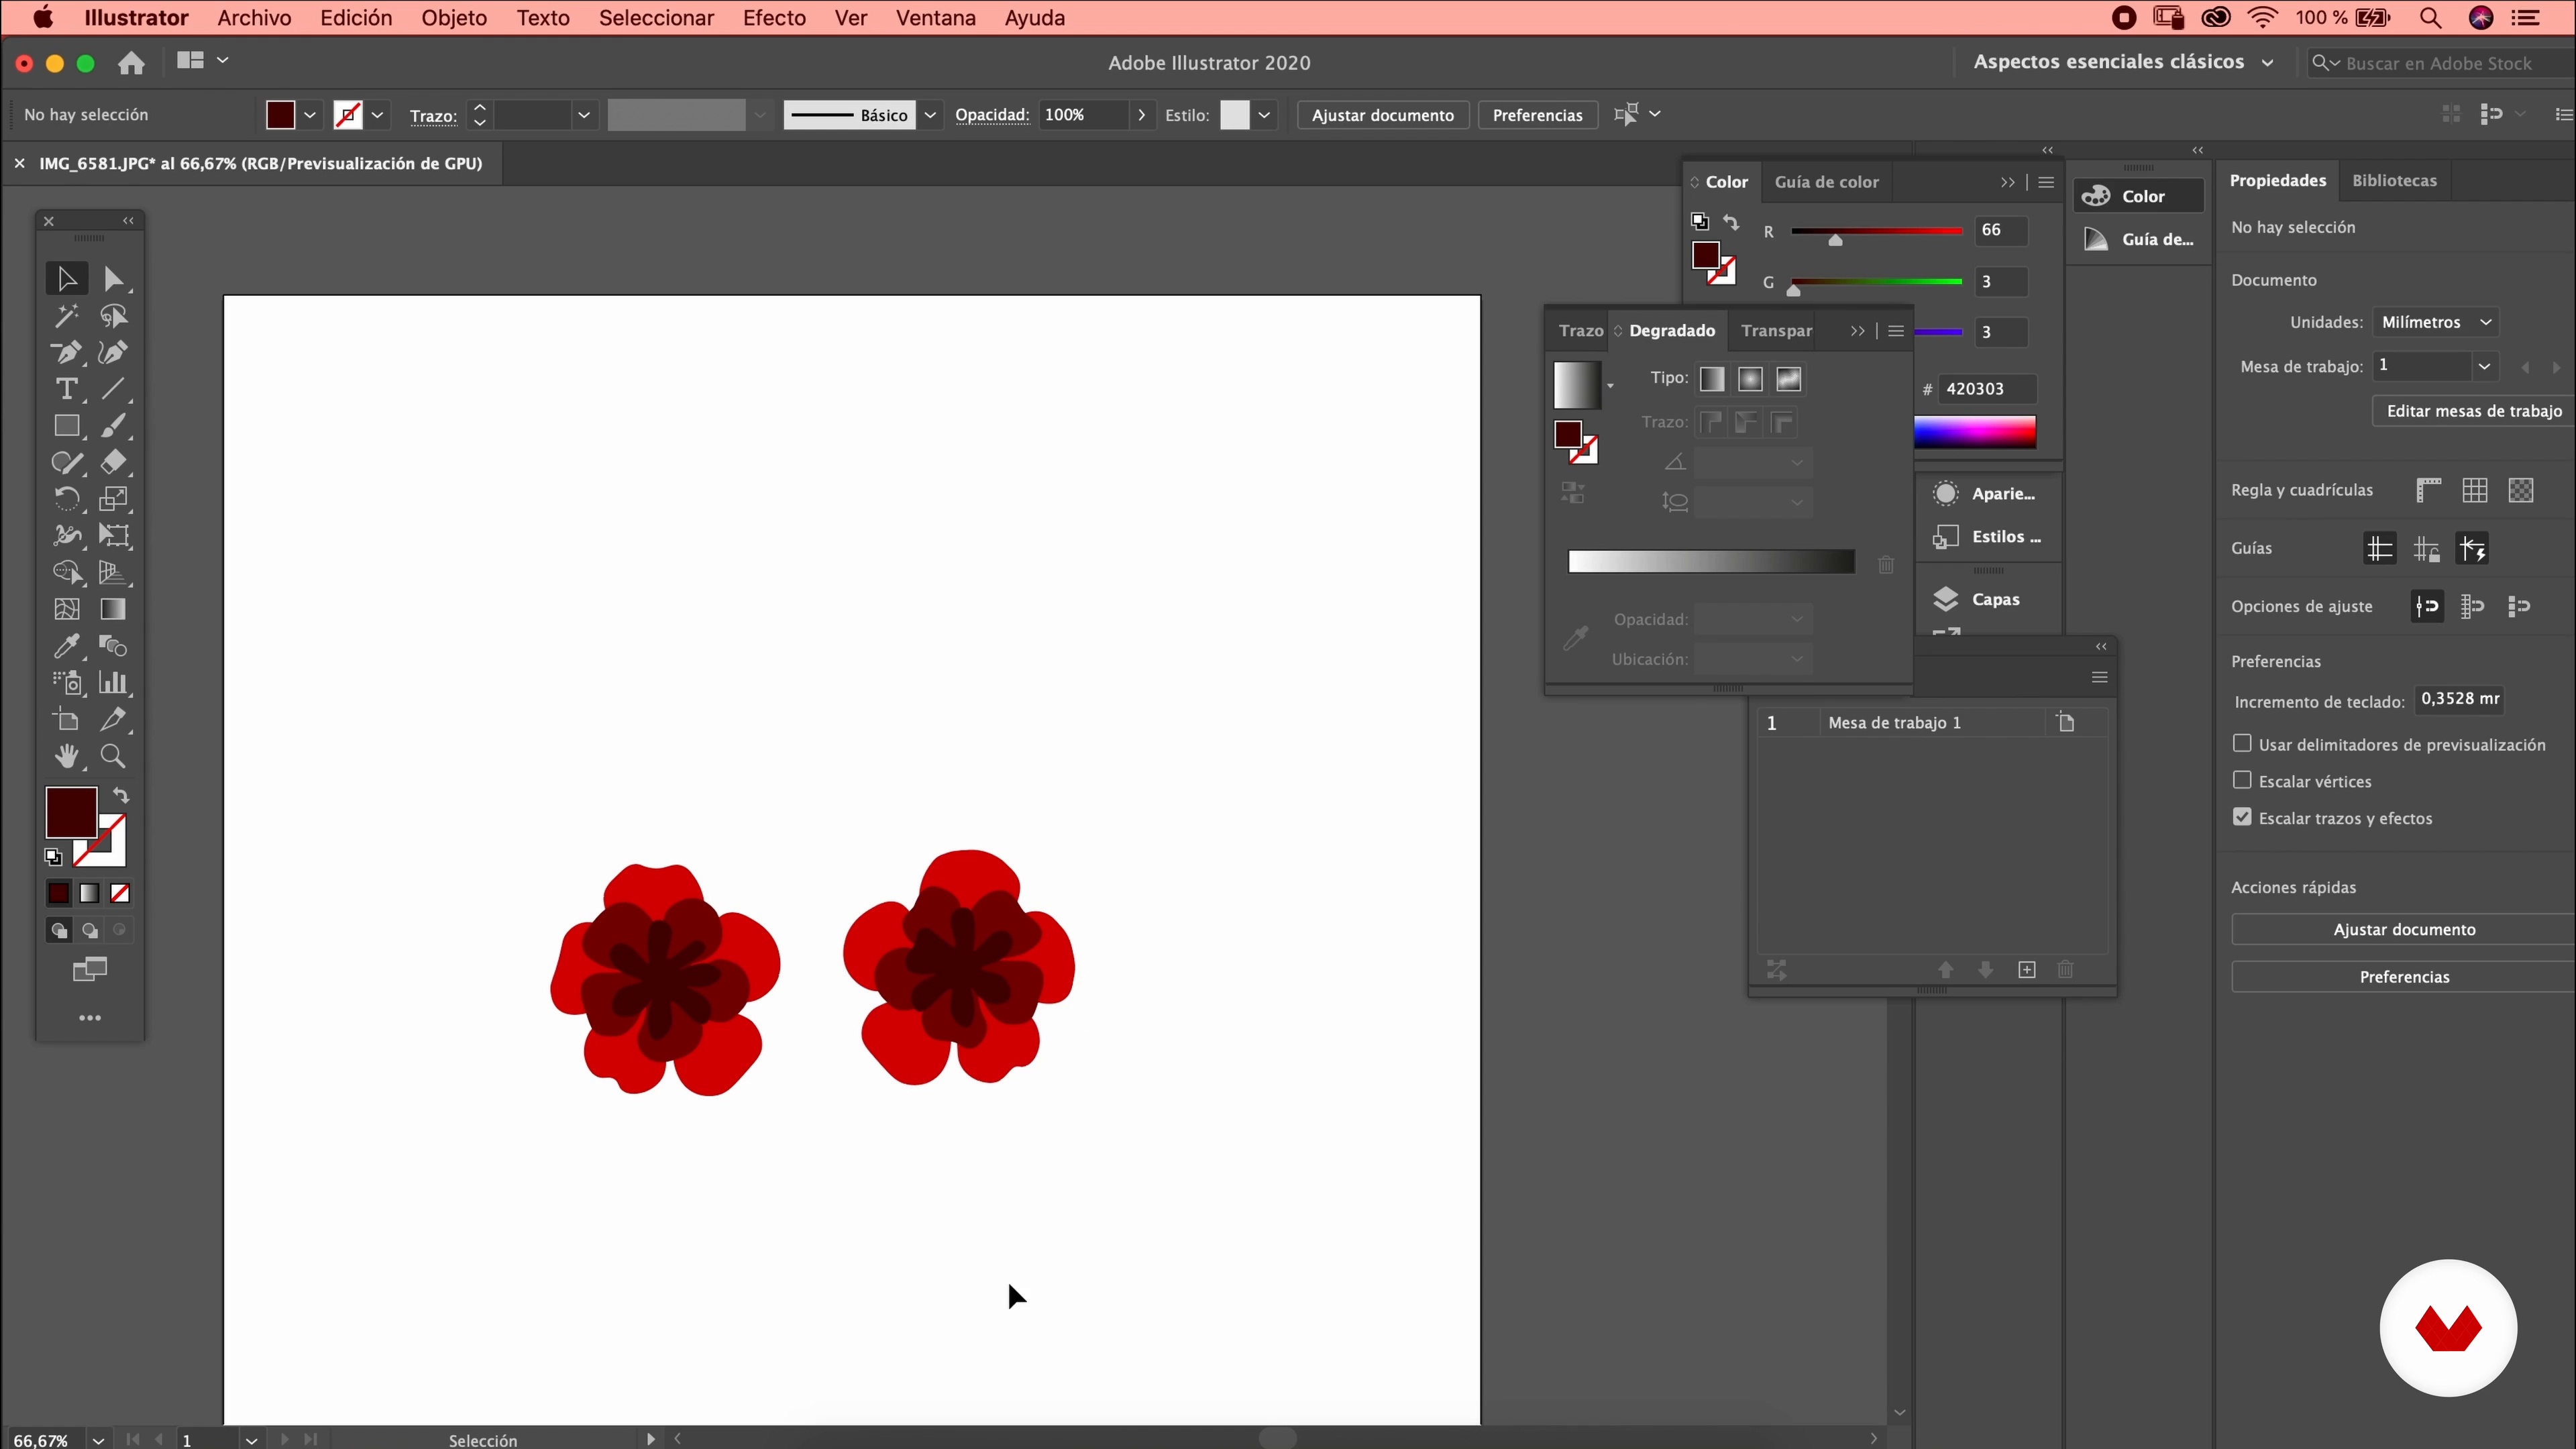This screenshot has width=2576, height=1449.
Task: Toggle transparency grid in Propiedades panel
Action: (2521, 490)
